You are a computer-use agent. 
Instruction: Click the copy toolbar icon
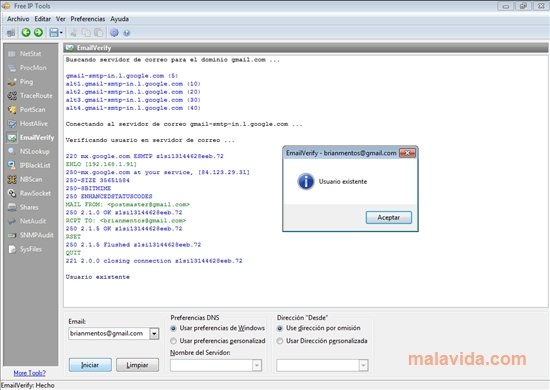(x=86, y=33)
